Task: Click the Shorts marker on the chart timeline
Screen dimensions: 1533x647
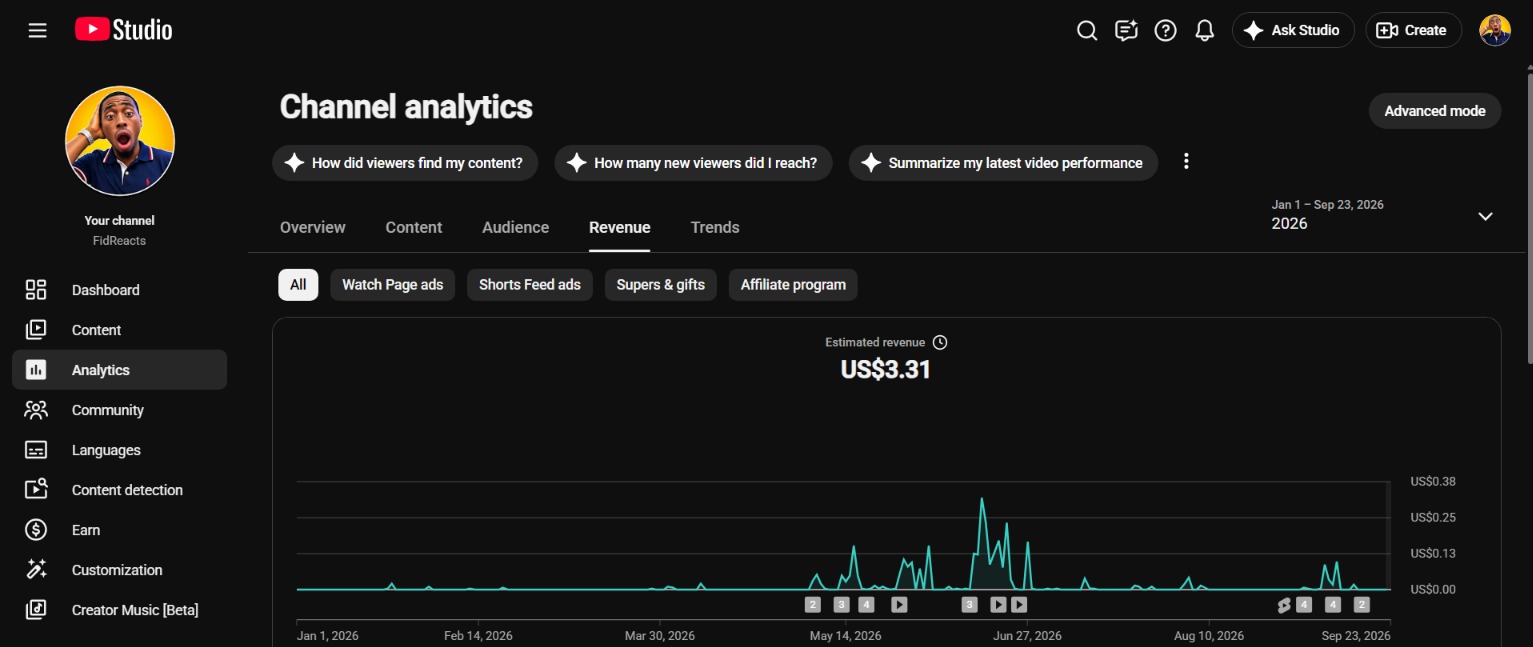Action: pos(1285,605)
